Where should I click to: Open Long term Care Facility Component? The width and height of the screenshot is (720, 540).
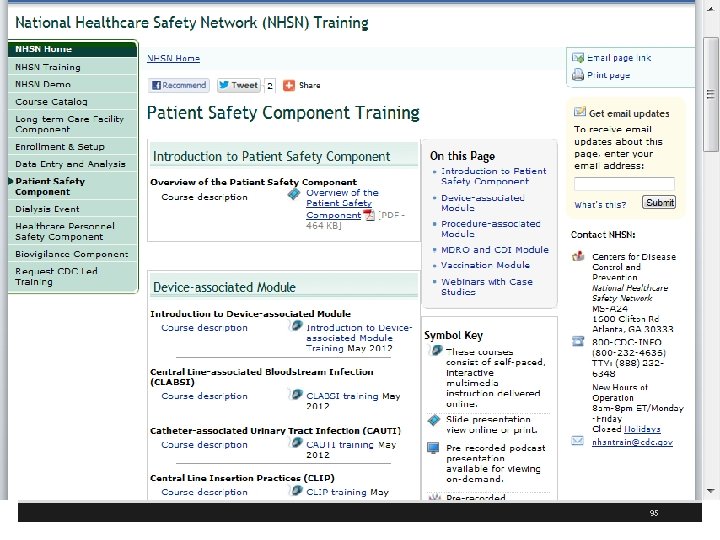pos(73,124)
